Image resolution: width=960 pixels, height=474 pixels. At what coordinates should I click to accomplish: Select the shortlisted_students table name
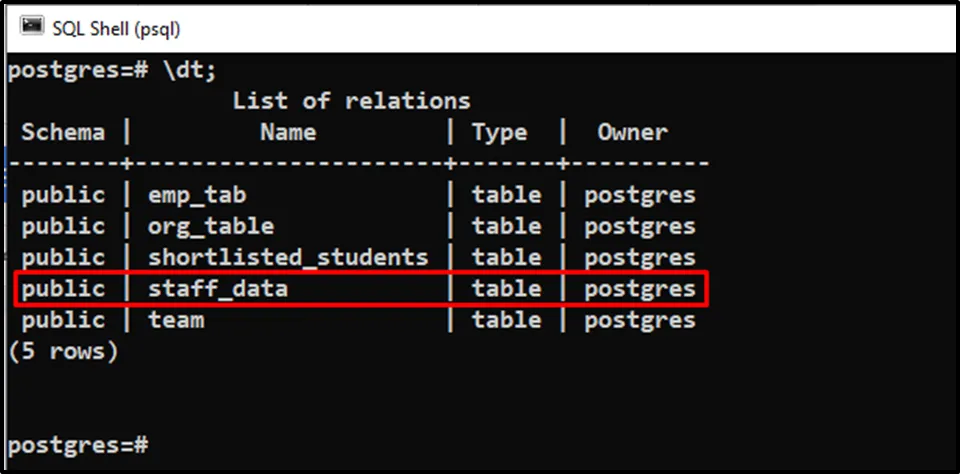coord(288,257)
